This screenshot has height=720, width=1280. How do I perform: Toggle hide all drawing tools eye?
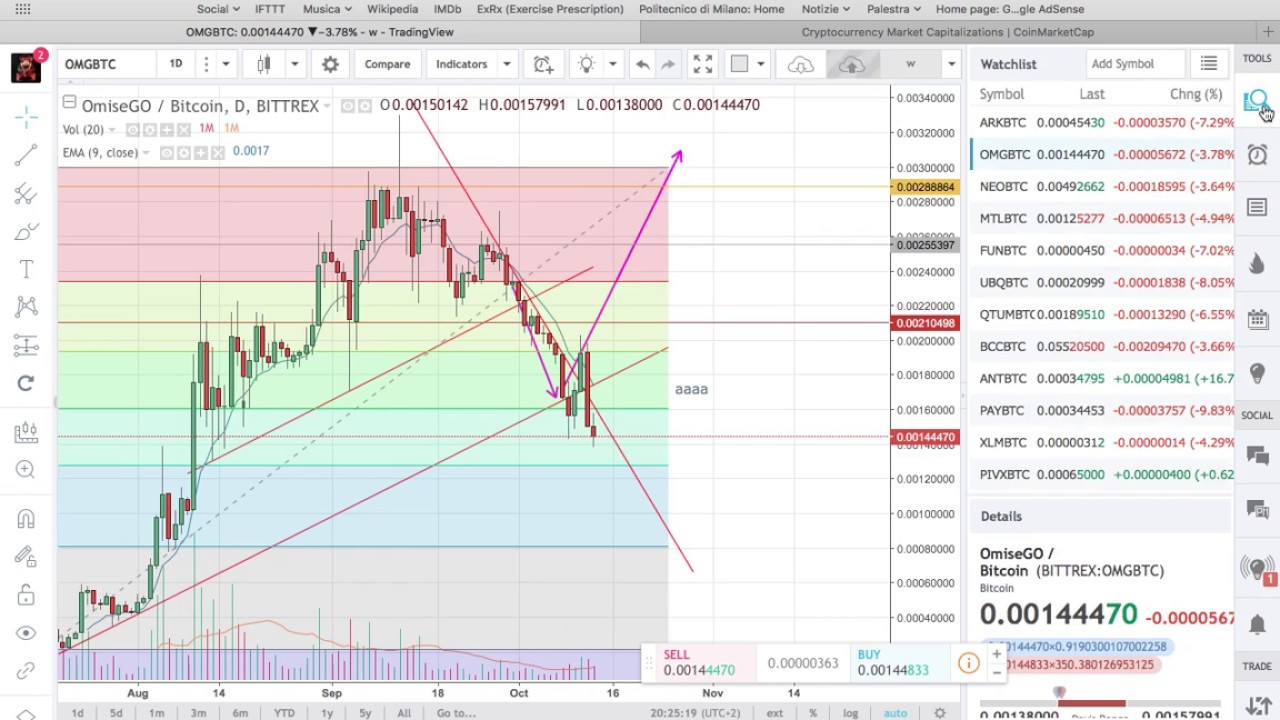[26, 633]
